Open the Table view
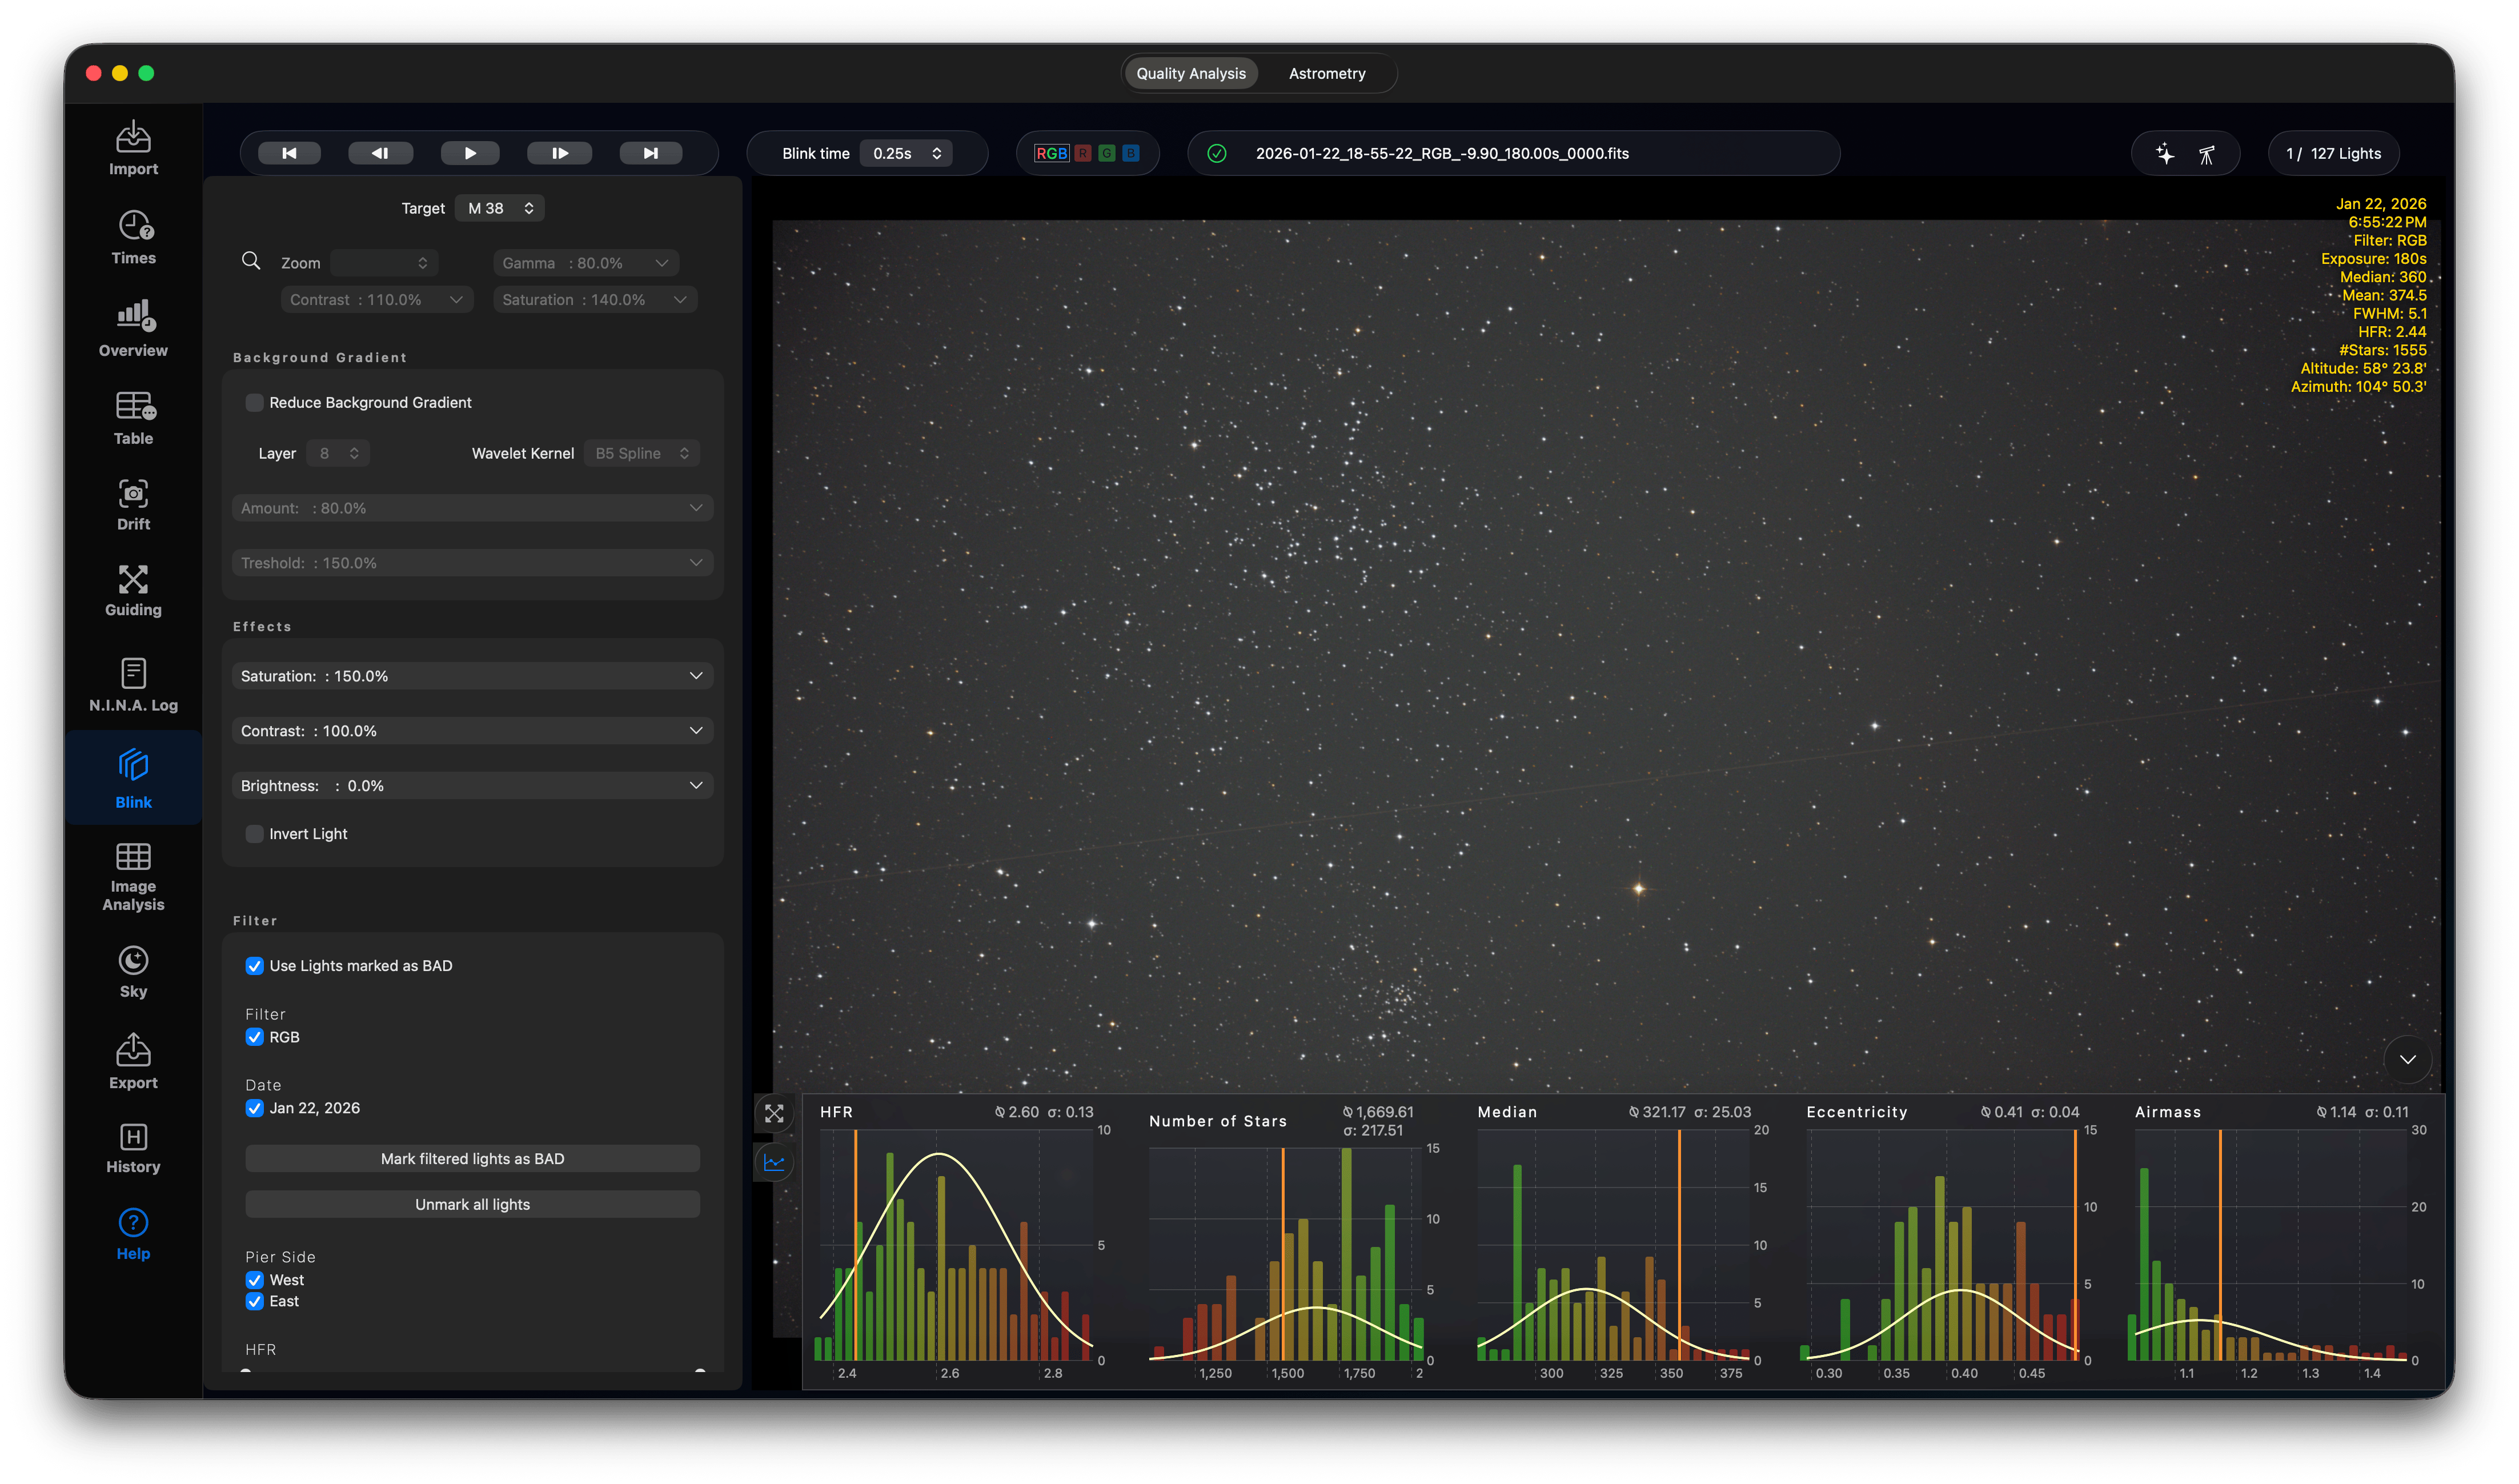Screen dimensions: 2519x1484 (133, 418)
